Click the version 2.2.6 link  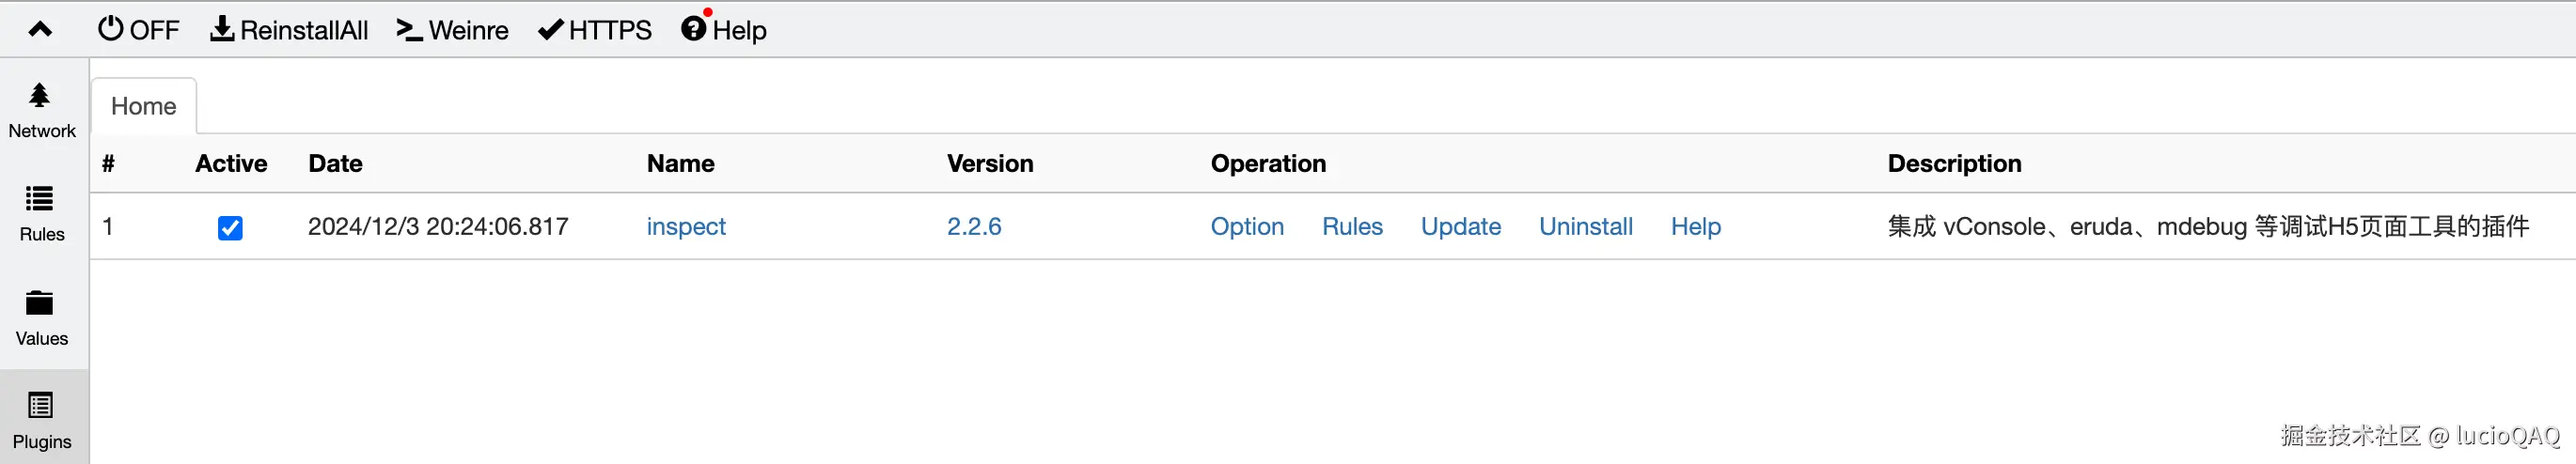(x=974, y=227)
